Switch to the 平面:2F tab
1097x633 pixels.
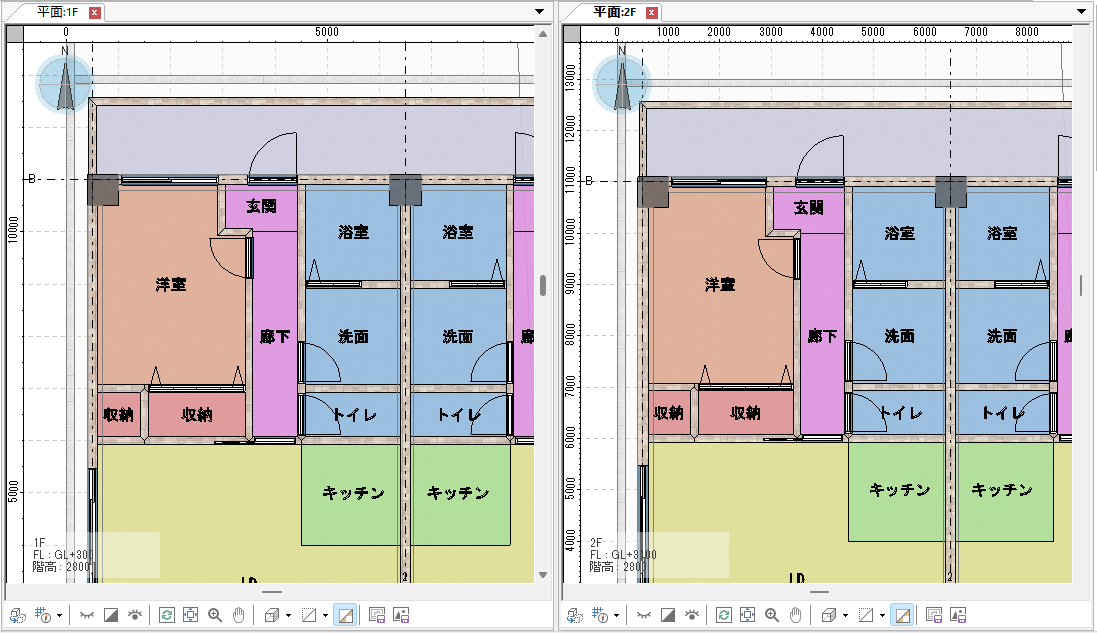tap(614, 12)
